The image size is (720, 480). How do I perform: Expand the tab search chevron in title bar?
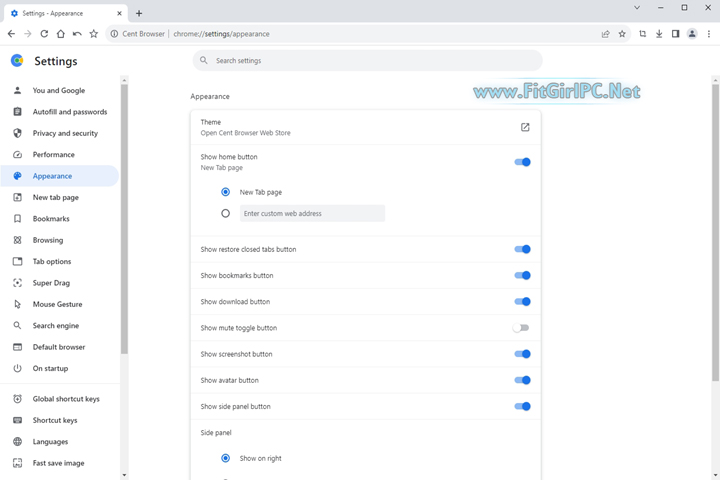coord(637,7)
